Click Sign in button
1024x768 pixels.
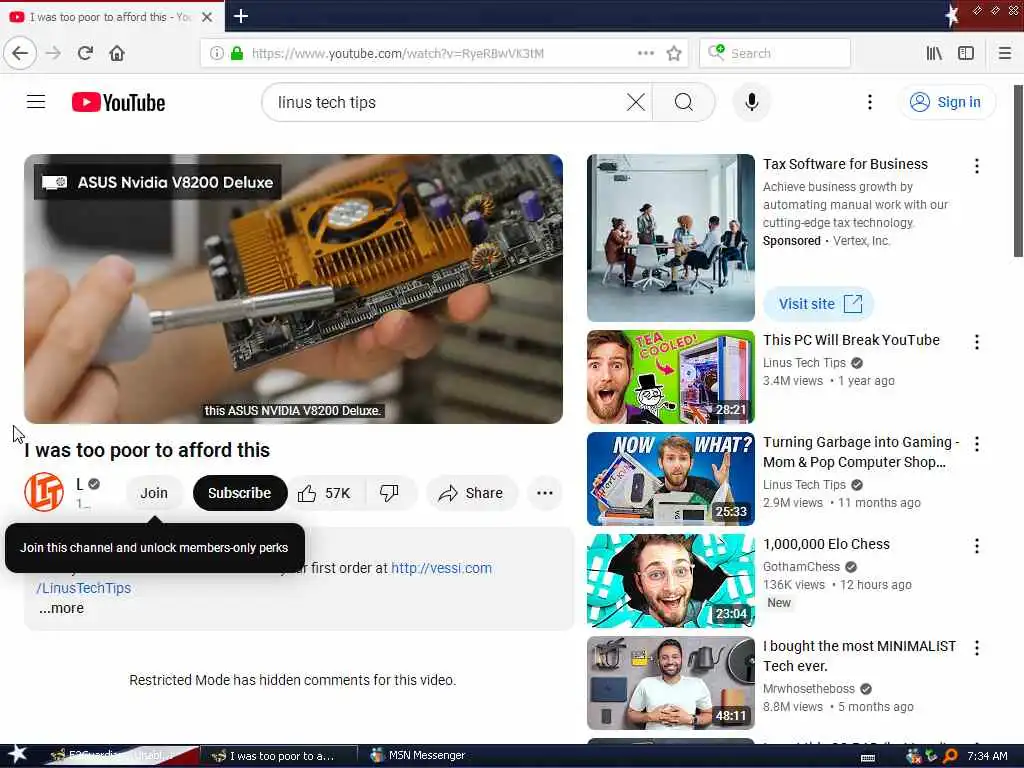coord(947,102)
